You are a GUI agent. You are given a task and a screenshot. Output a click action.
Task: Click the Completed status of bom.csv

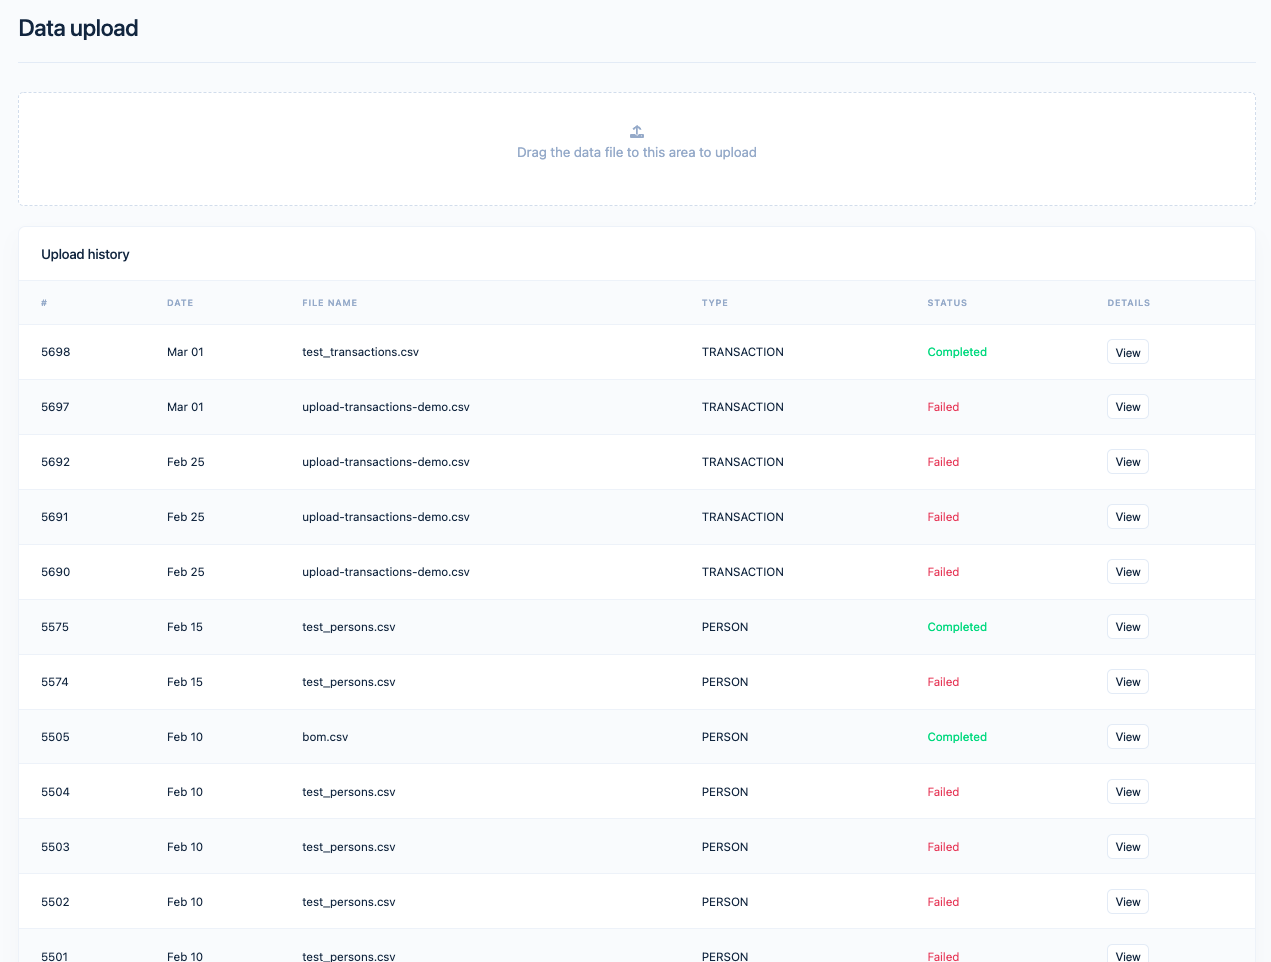[x=956, y=737]
